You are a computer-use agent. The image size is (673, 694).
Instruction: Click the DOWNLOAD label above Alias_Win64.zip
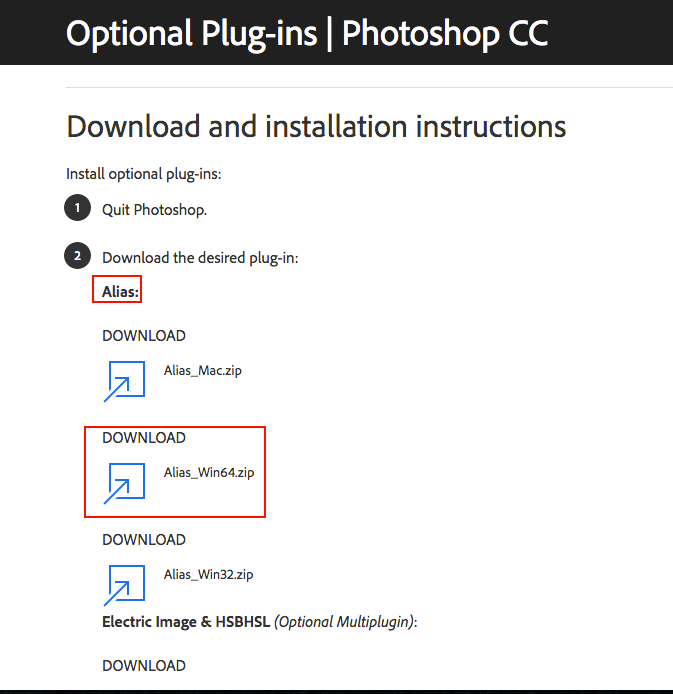click(144, 438)
